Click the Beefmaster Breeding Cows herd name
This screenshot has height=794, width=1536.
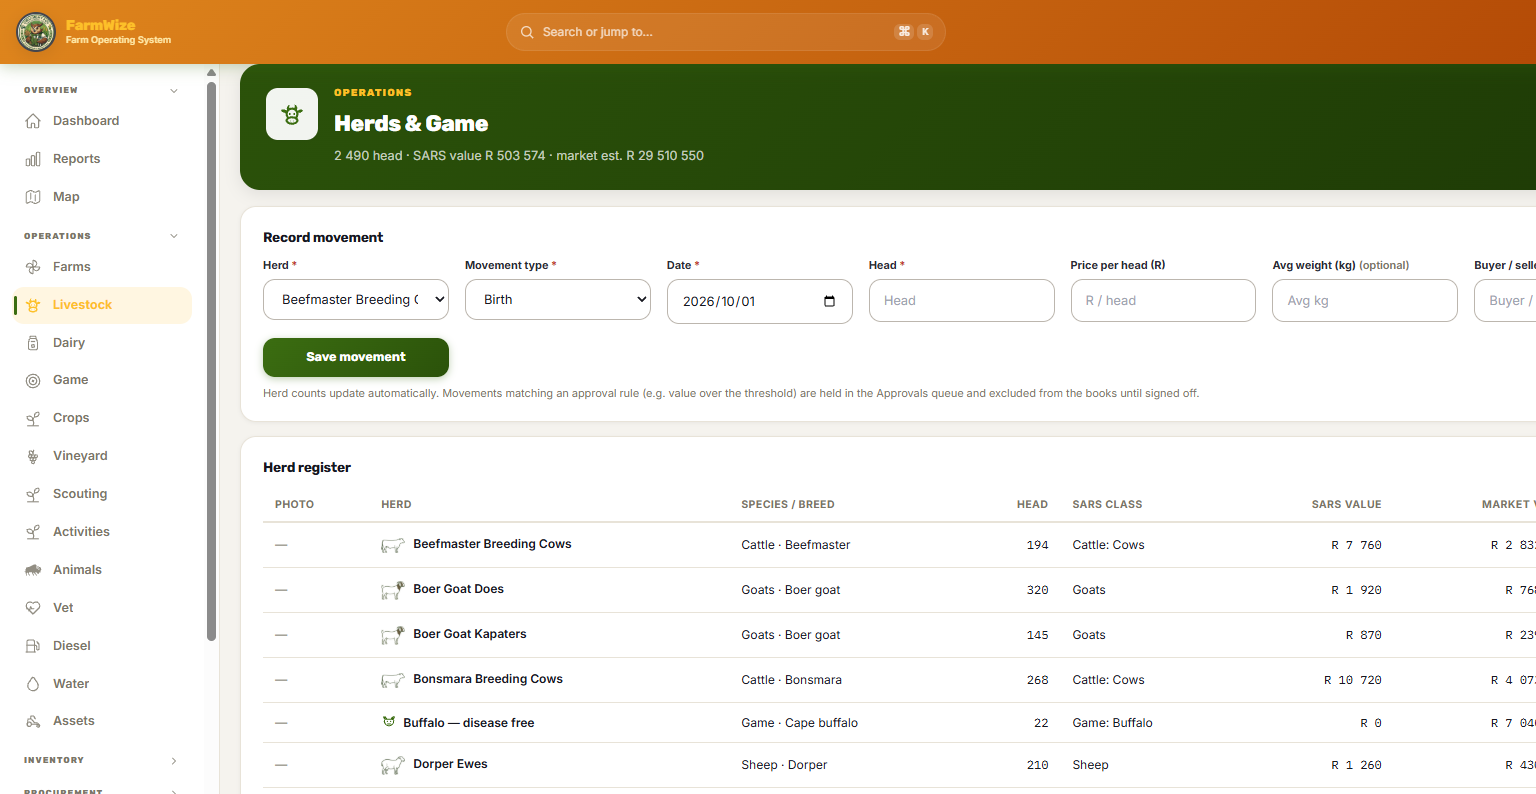[492, 544]
